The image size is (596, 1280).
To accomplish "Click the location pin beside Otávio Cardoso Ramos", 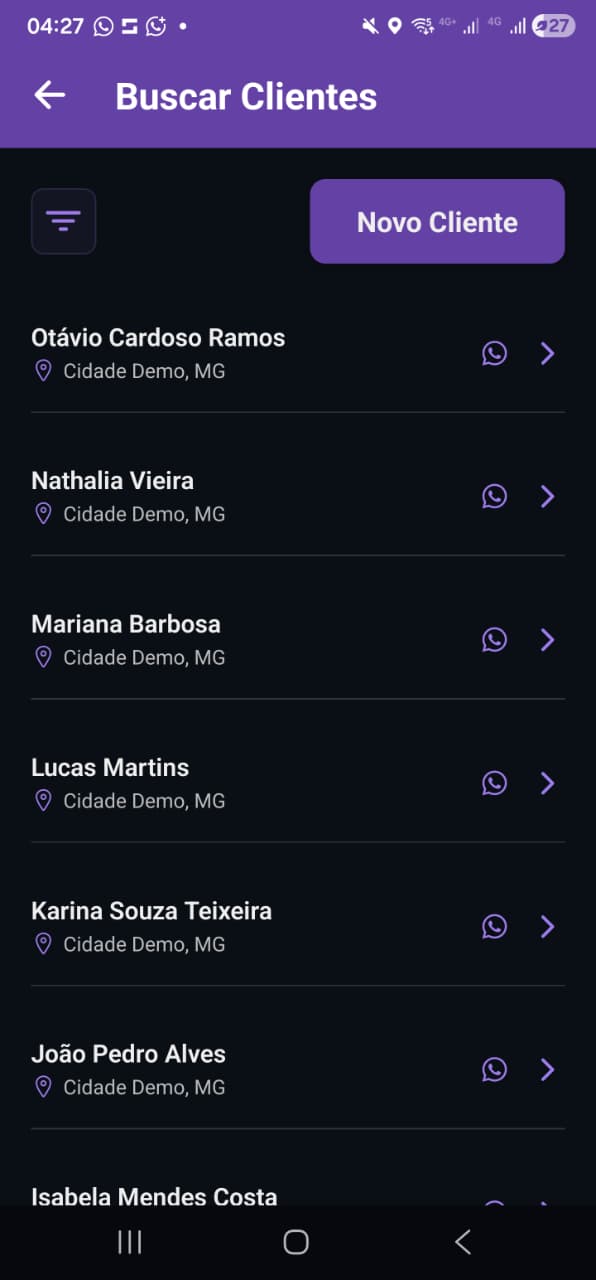I will coord(43,371).
